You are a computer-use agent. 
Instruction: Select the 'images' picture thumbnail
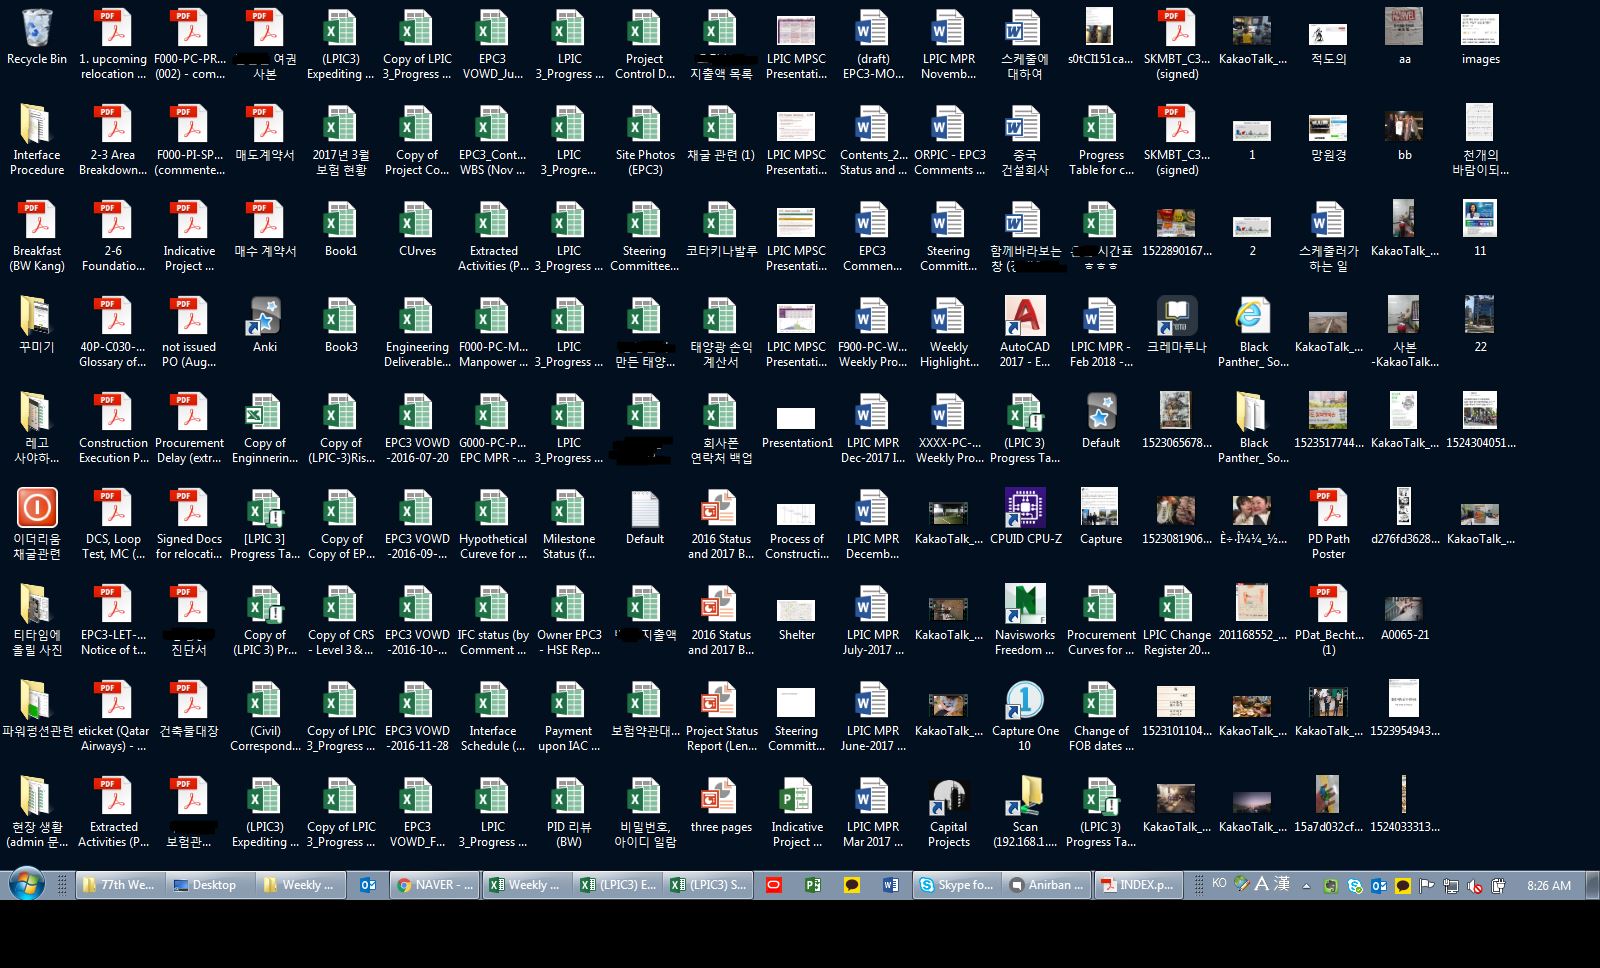pos(1480,38)
